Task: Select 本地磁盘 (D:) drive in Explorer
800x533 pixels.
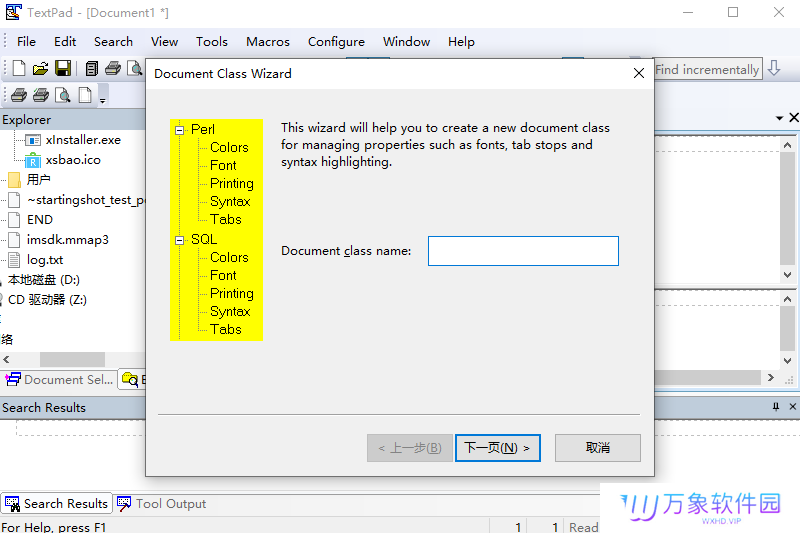Action: pyautogui.click(x=44, y=280)
